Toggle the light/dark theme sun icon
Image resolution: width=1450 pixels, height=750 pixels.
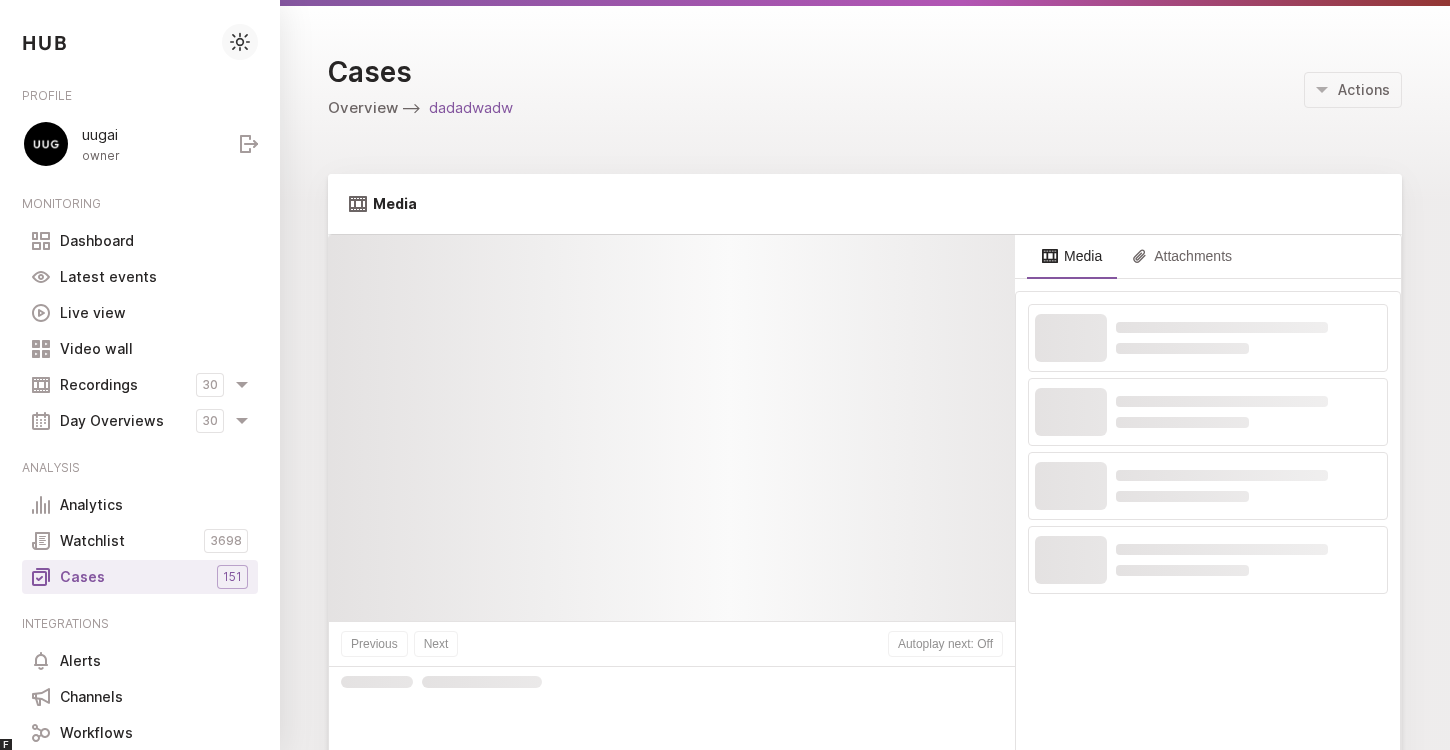coord(240,42)
